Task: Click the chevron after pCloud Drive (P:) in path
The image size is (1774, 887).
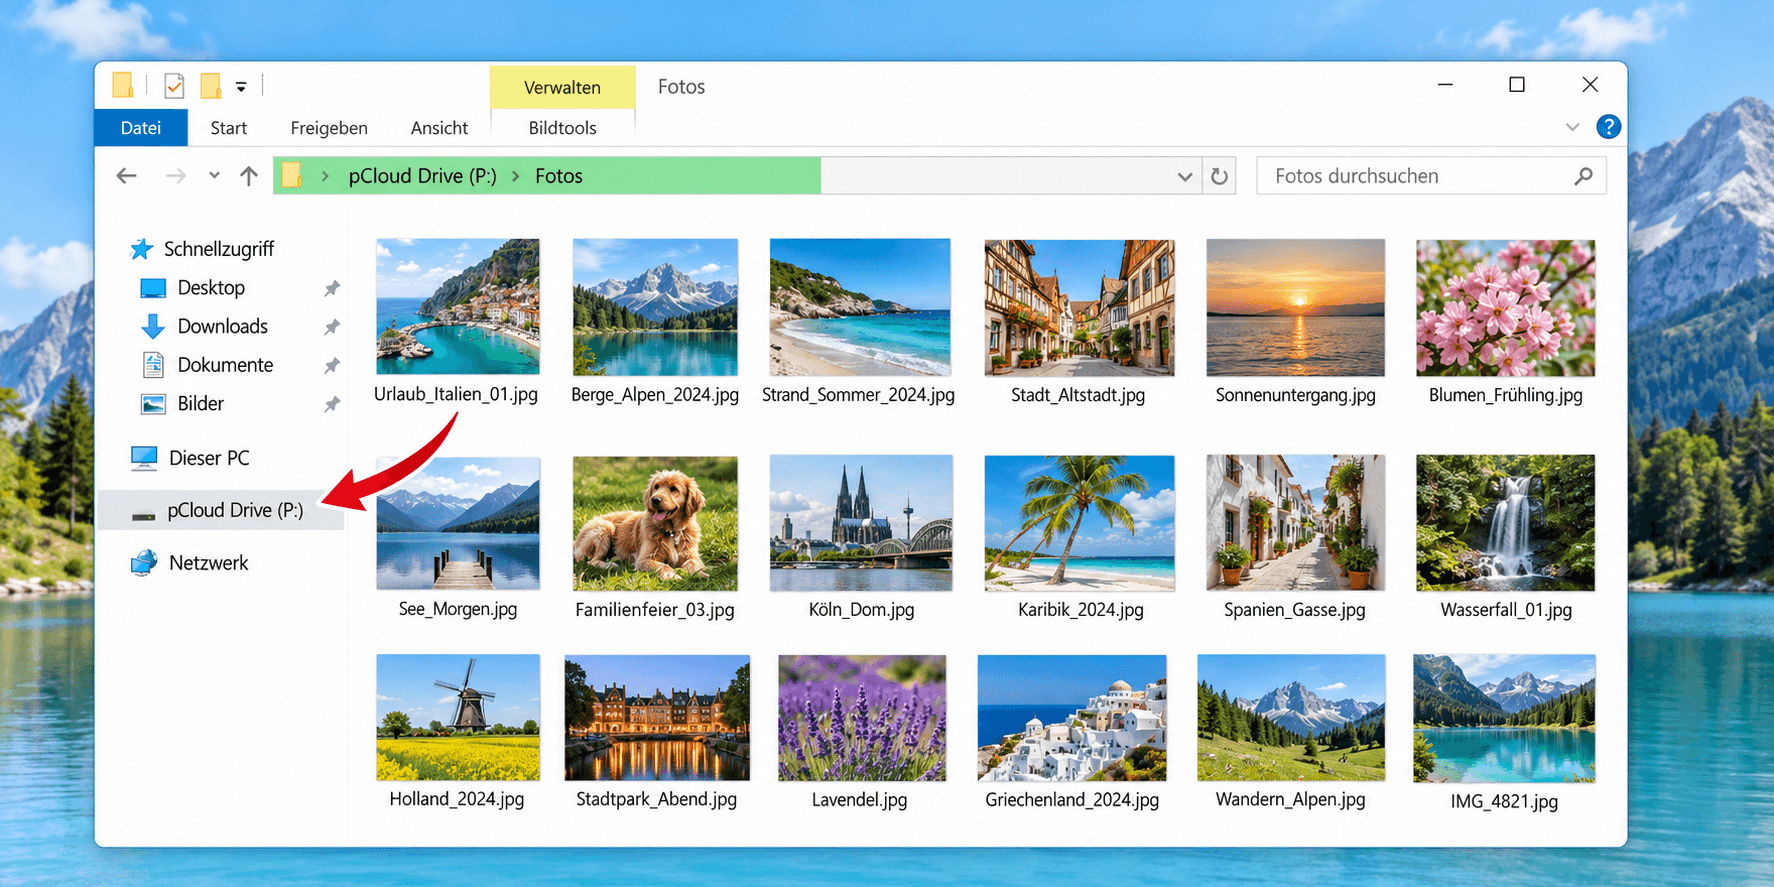Action: point(516,176)
